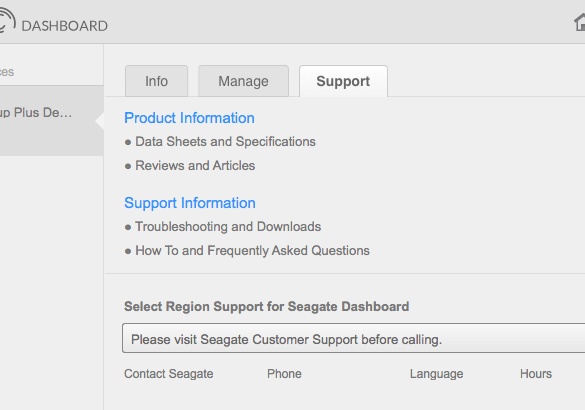Expand the region support dropdown
This screenshot has width=585, height=410.
pos(353,338)
